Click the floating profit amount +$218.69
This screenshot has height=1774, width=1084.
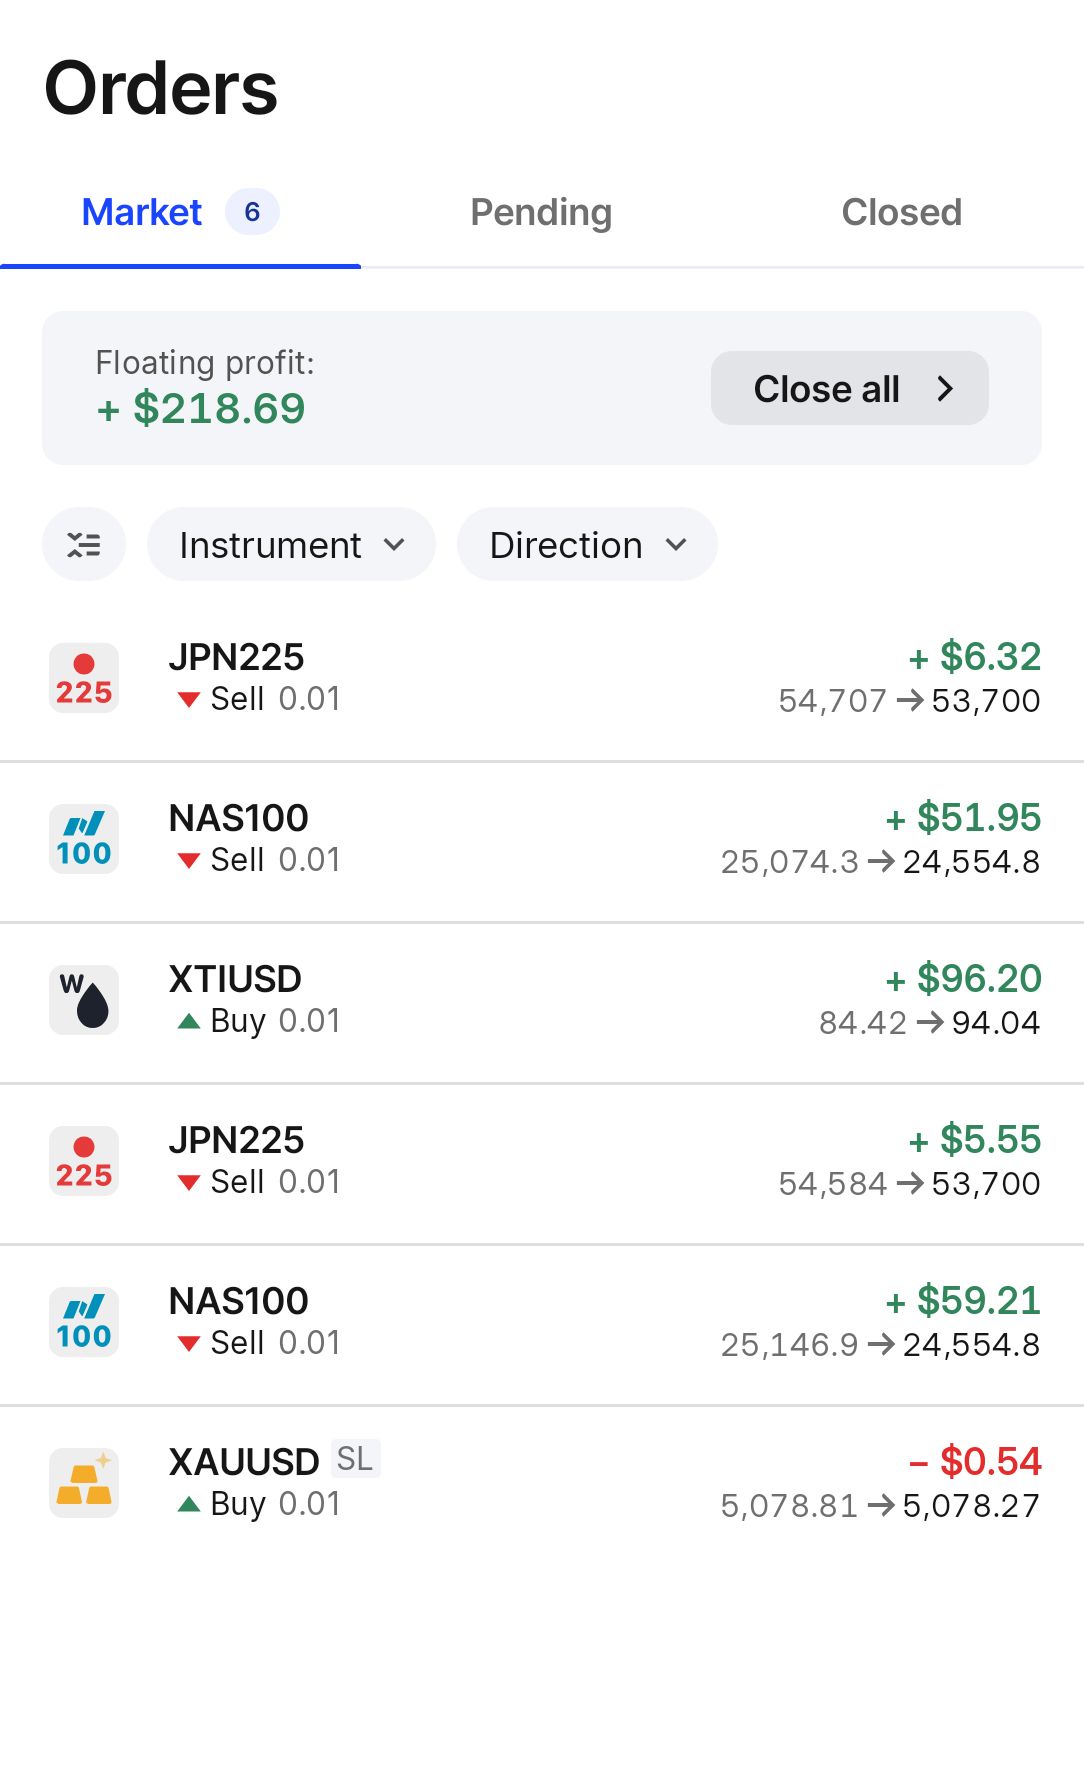[201, 408]
